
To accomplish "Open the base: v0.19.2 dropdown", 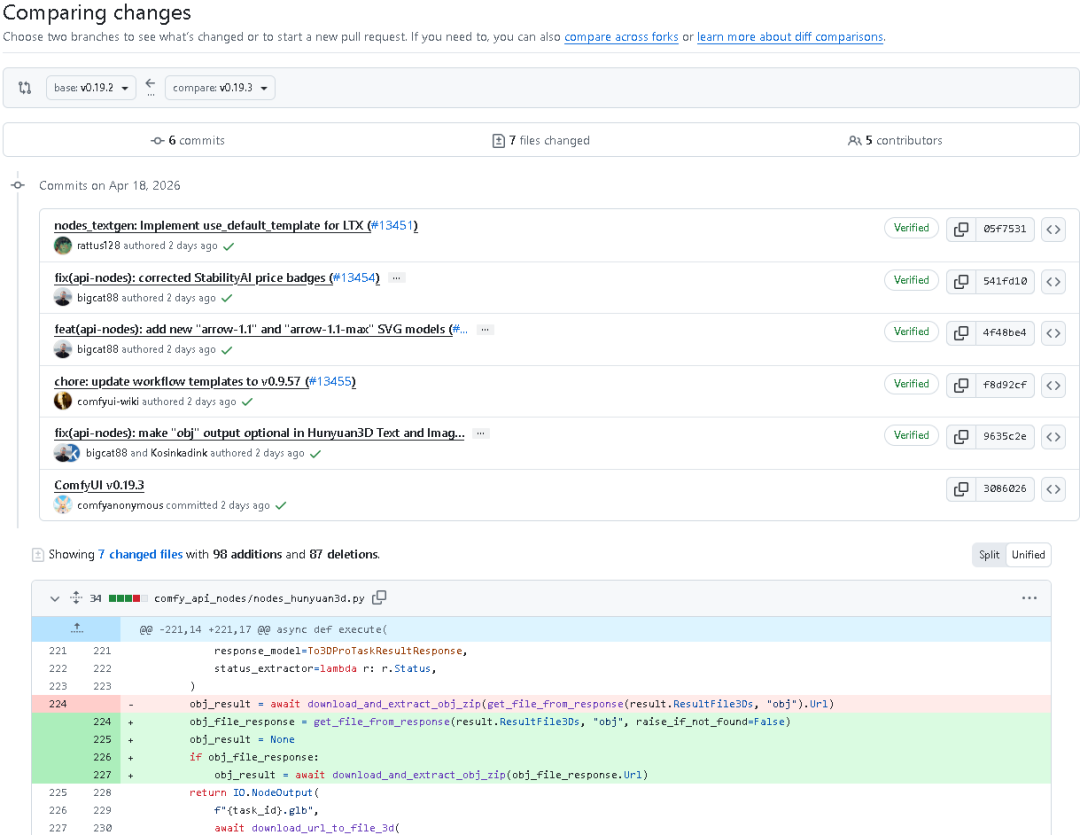I will [91, 87].
